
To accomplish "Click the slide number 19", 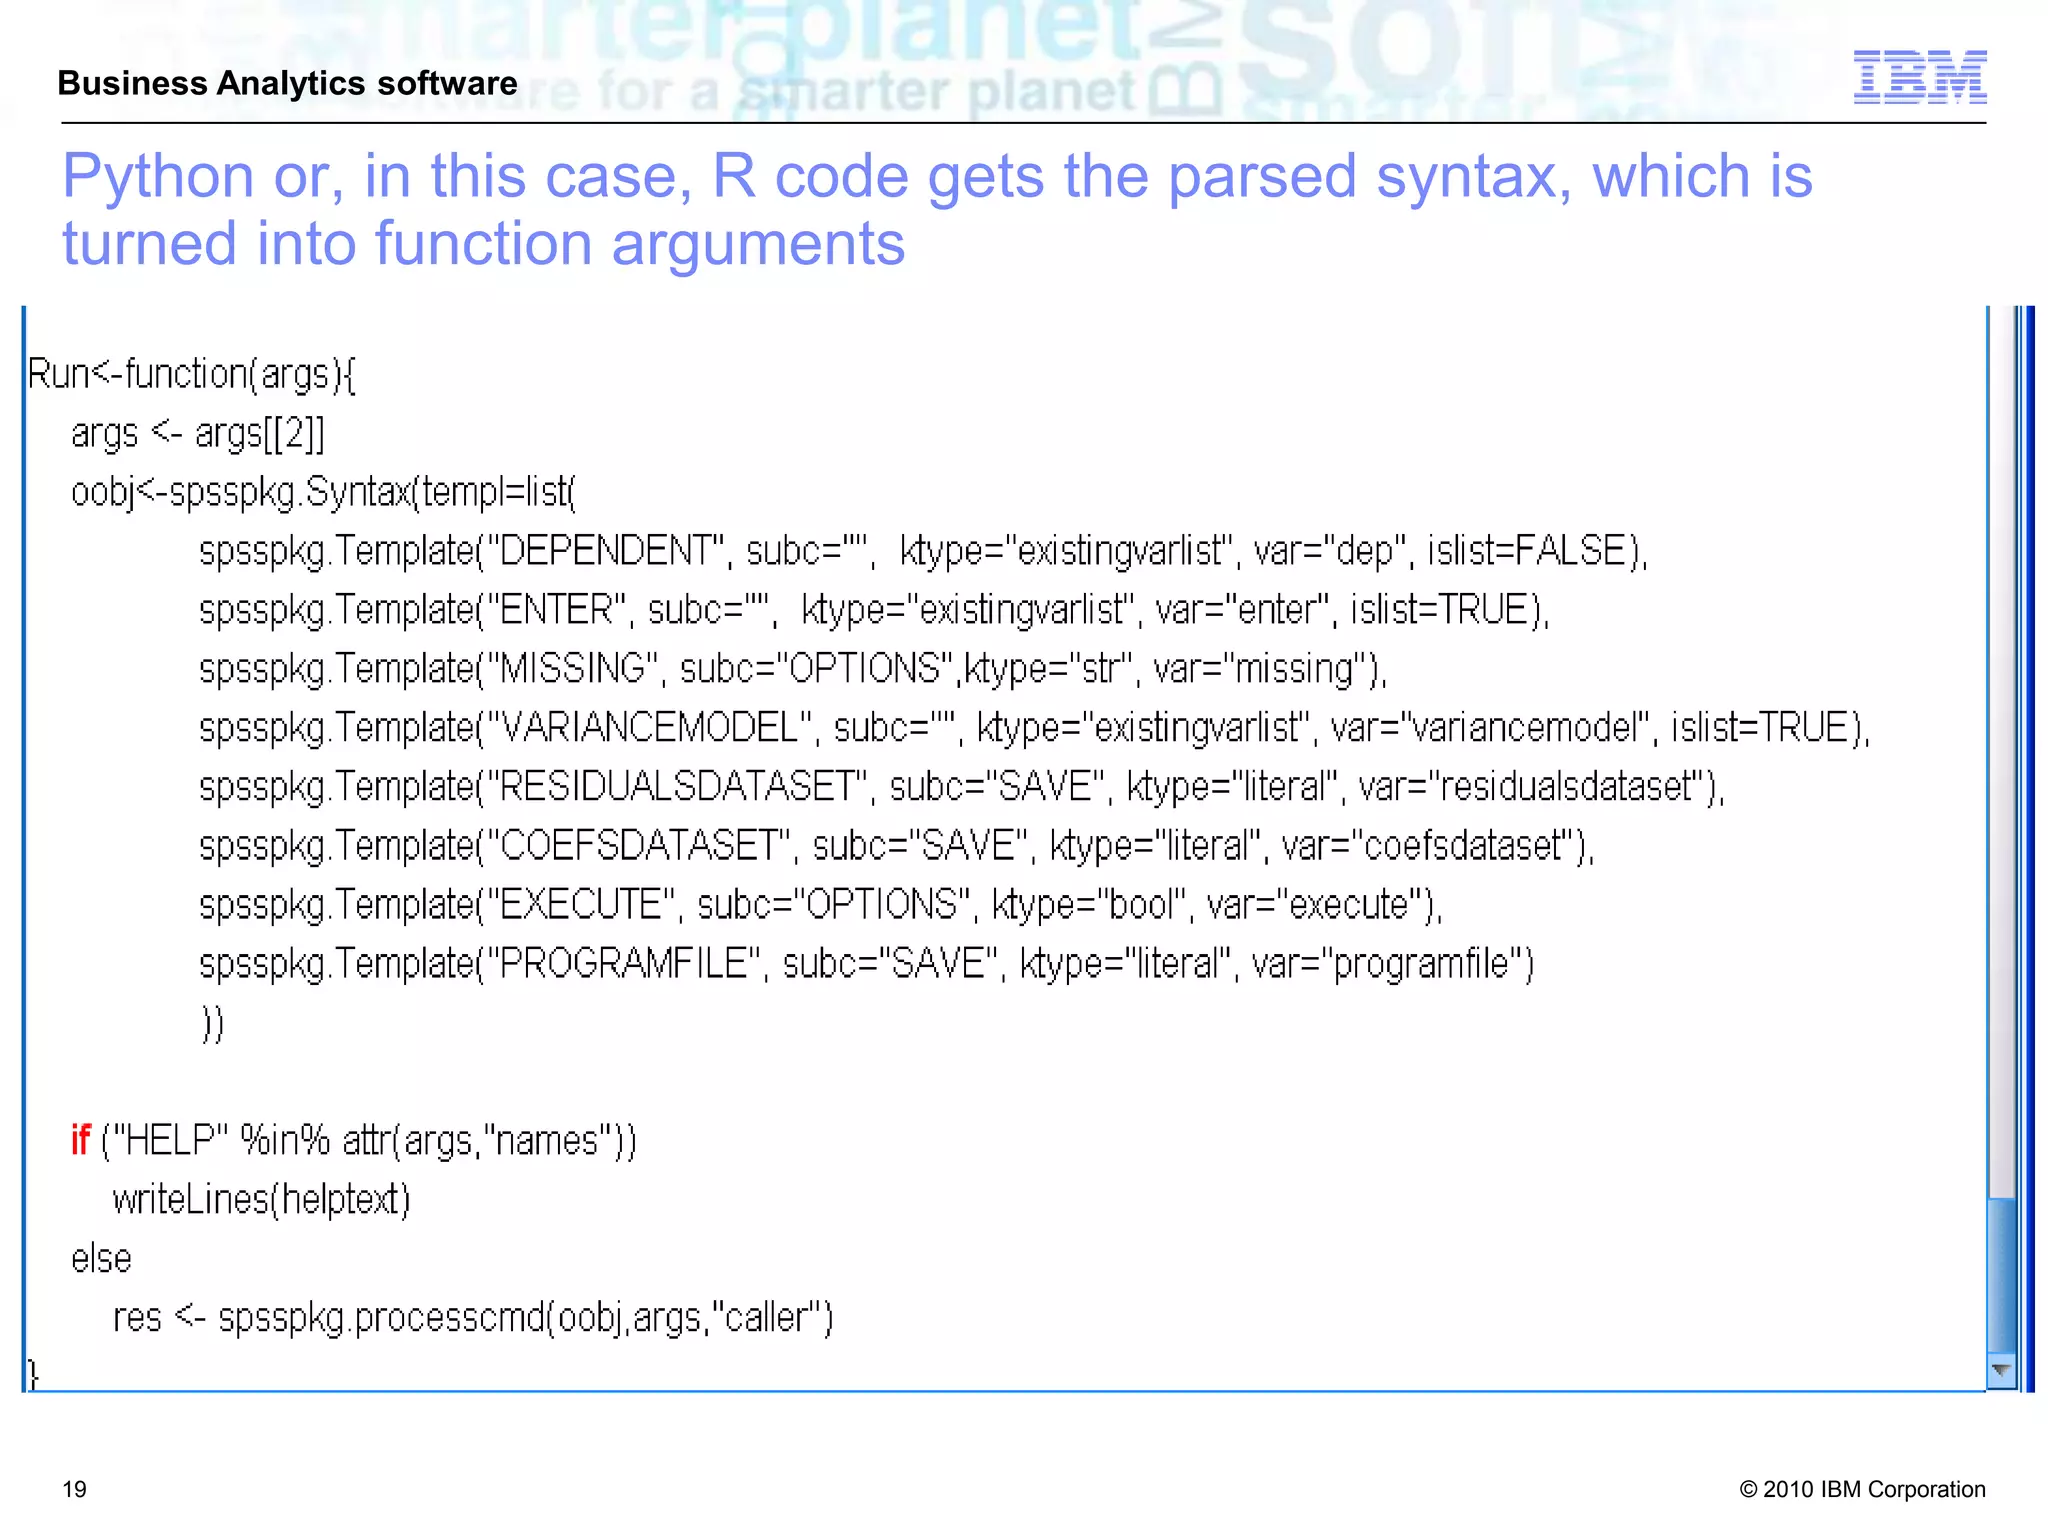I will pos(75,1490).
